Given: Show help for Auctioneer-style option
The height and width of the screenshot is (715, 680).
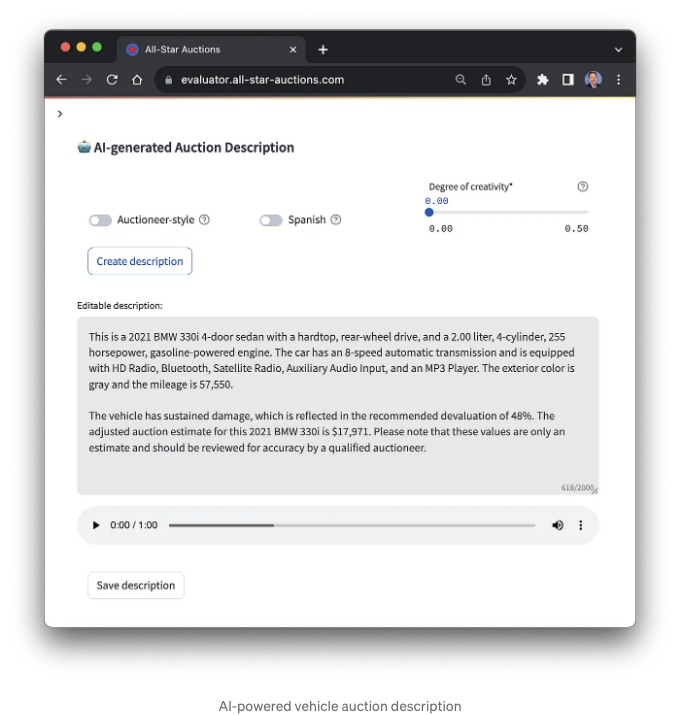Looking at the screenshot, I should [x=204, y=220].
